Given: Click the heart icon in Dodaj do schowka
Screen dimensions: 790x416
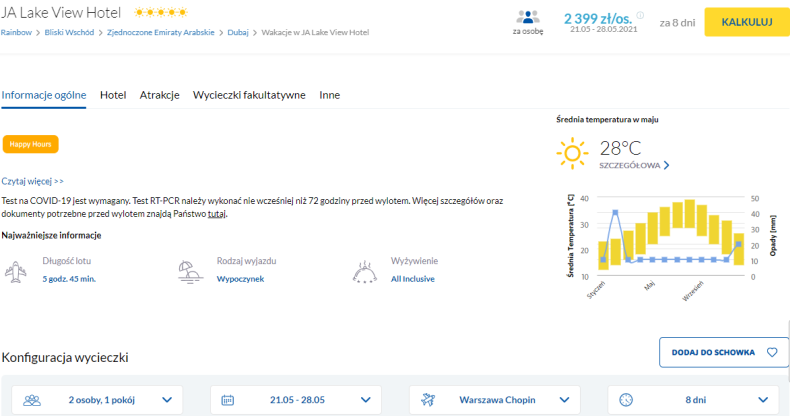Looking at the screenshot, I should coord(772,352).
